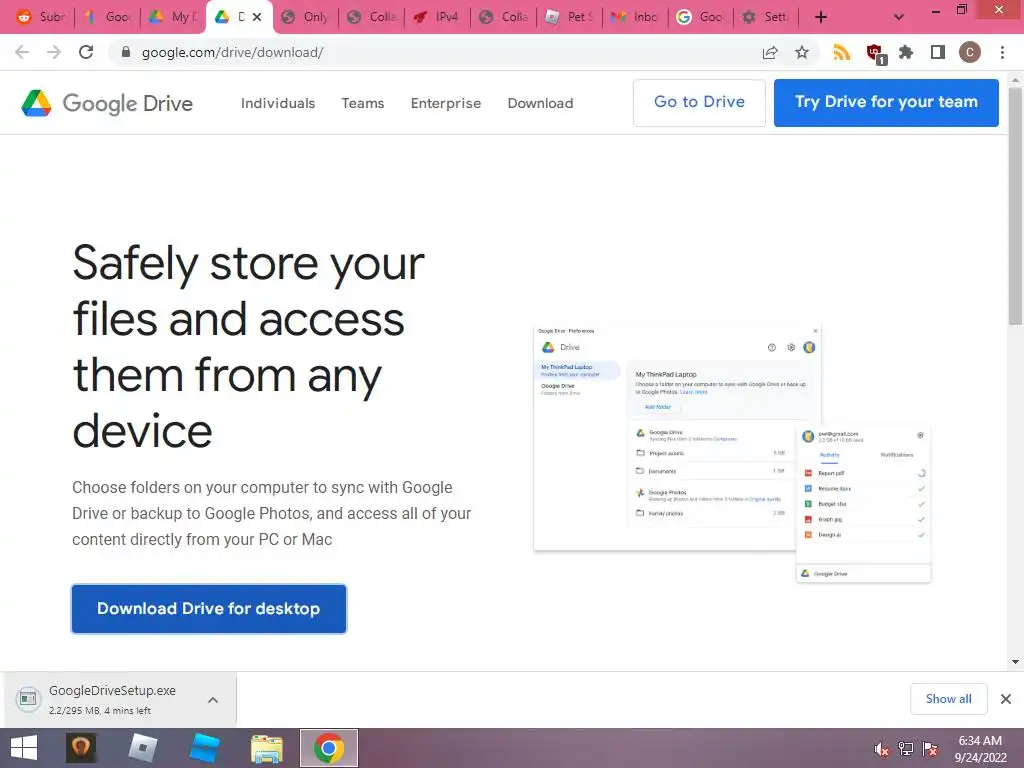Click the Action Center flag tray icon
Screen dimensions: 1024x768
[930, 749]
